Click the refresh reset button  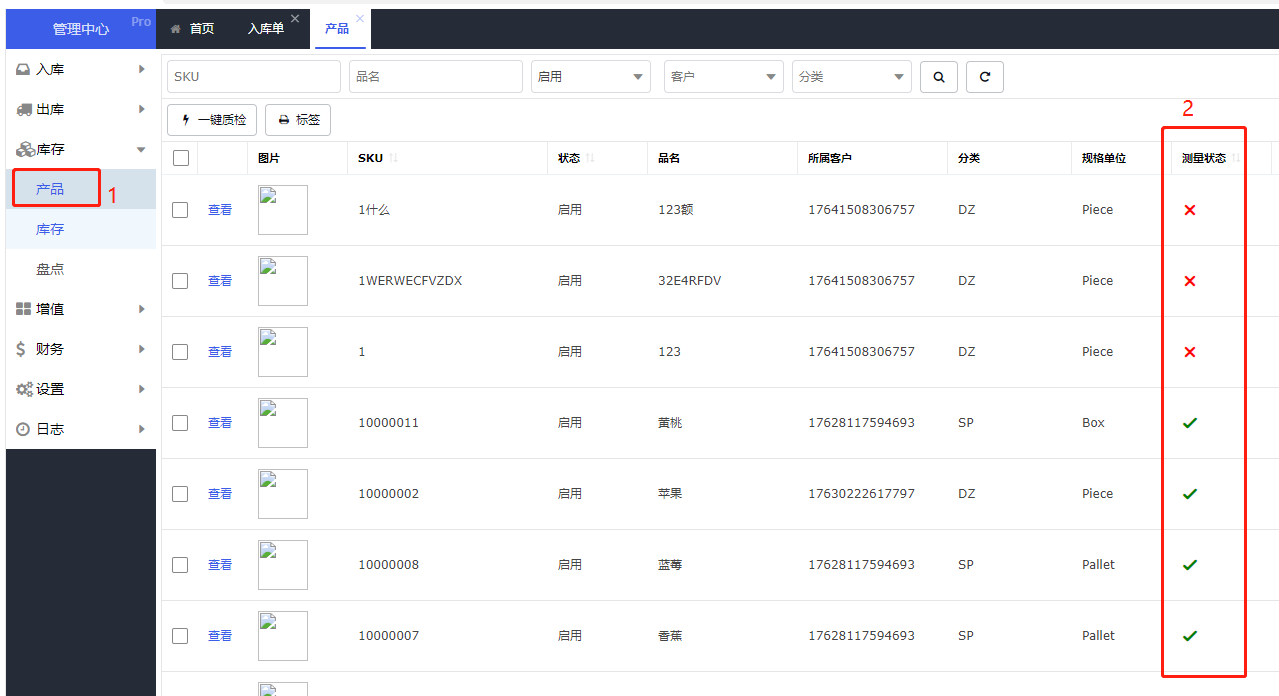tap(984, 77)
